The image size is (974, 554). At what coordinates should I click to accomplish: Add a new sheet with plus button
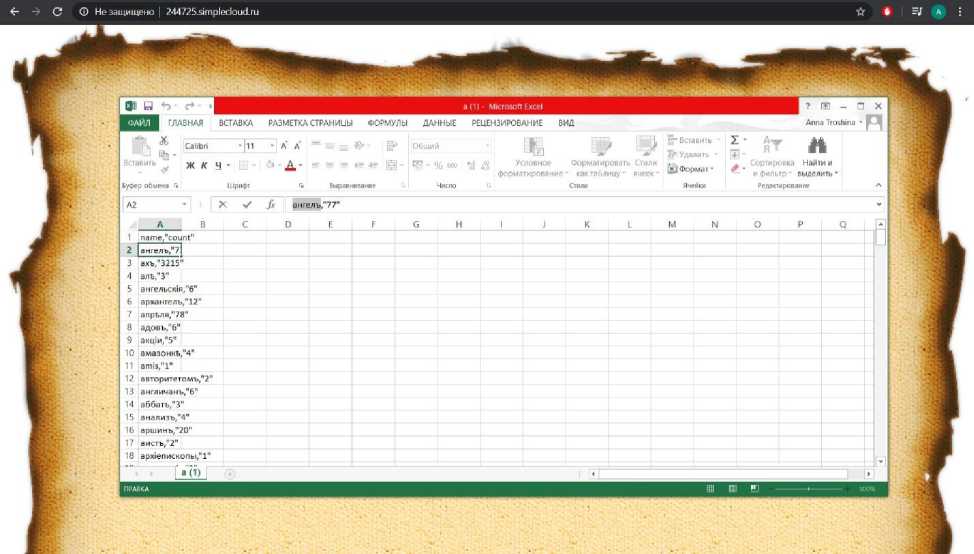(229, 474)
